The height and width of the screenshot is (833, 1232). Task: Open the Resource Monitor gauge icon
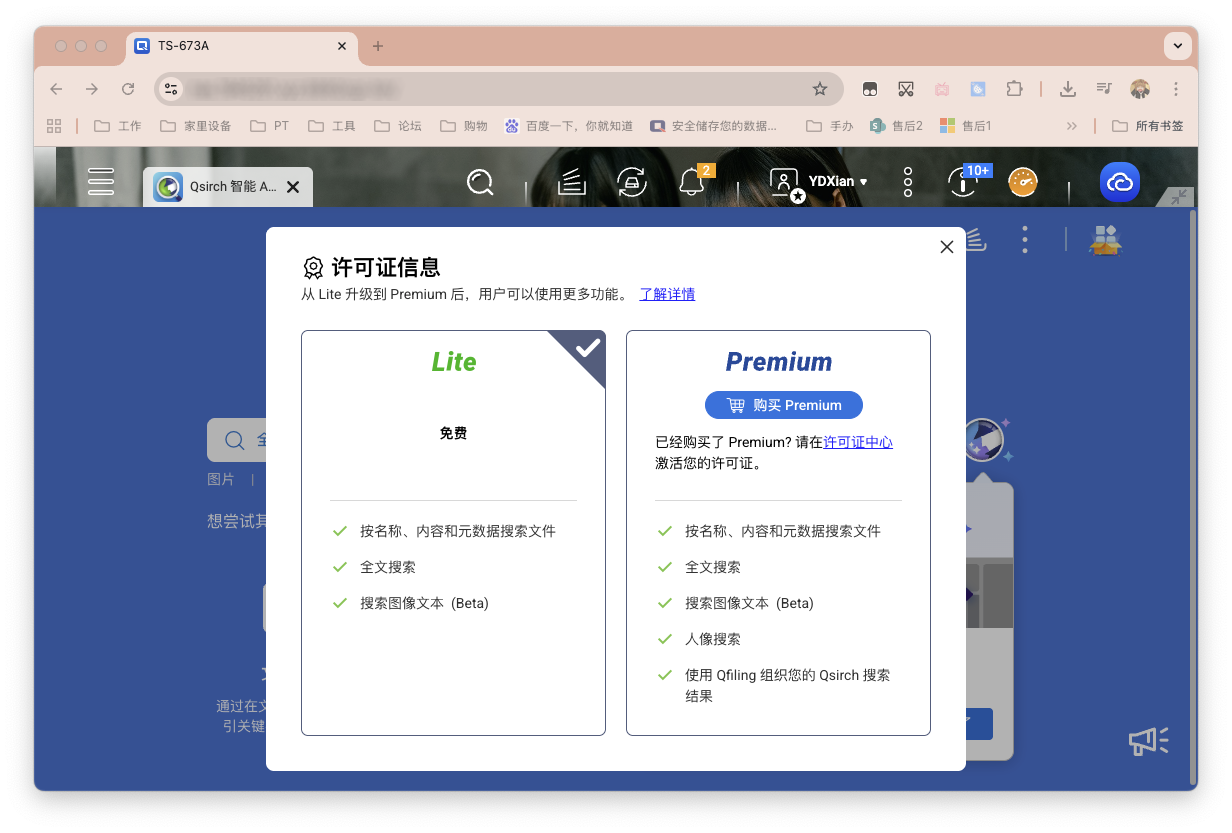pyautogui.click(x=1022, y=182)
